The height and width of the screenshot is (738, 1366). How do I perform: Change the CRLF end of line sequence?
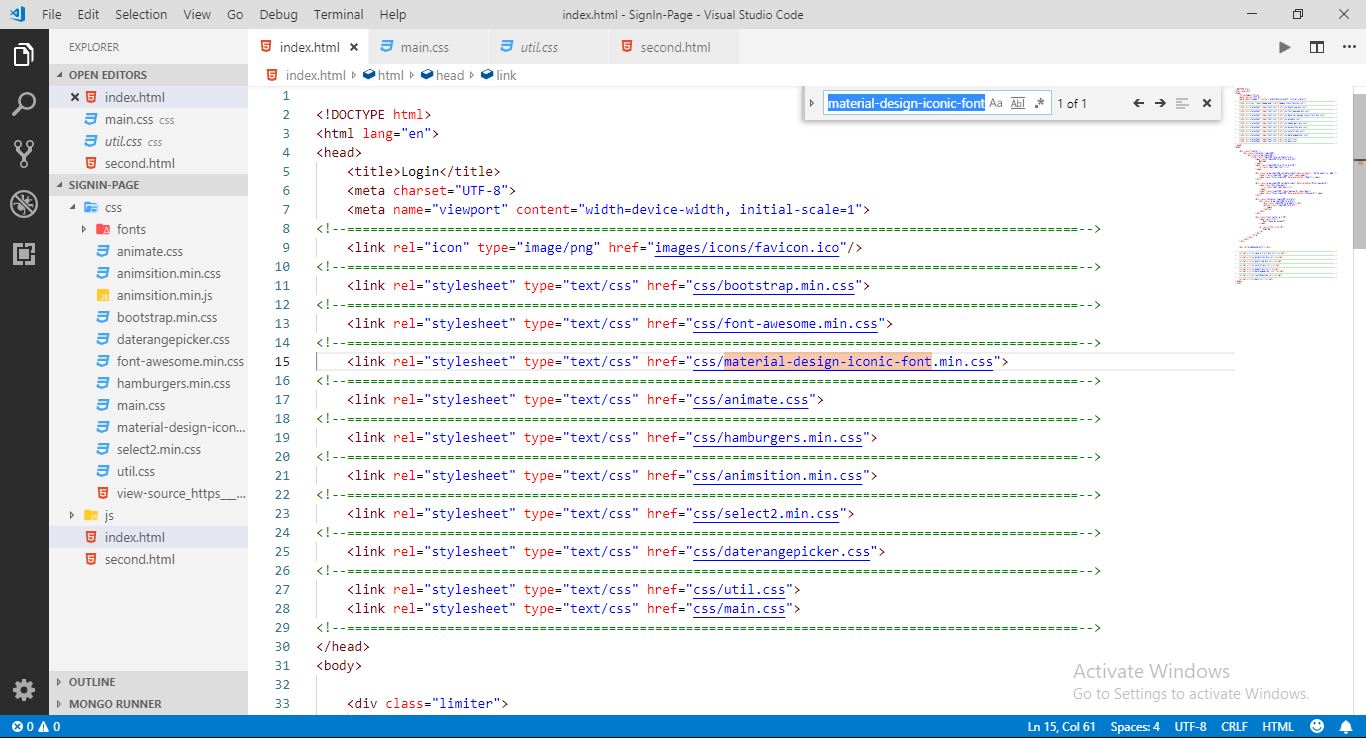(1234, 727)
